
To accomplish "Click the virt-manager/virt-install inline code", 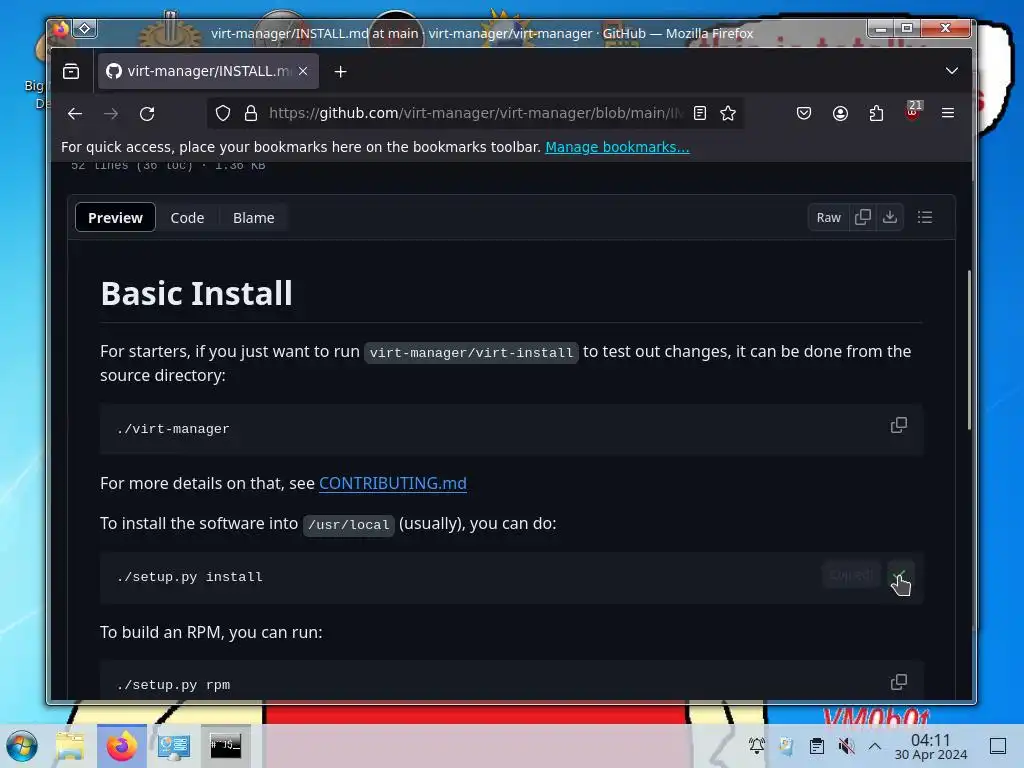I will [471, 353].
